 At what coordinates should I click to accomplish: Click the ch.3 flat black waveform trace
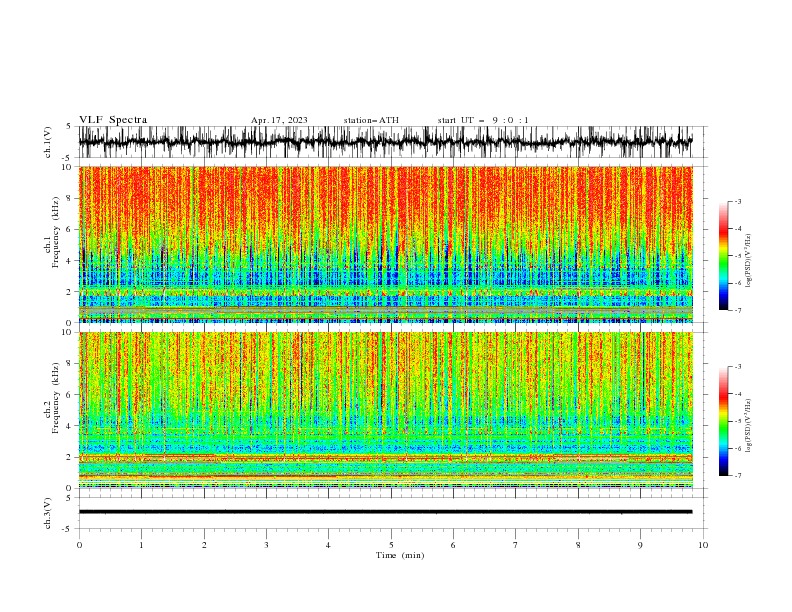click(x=385, y=512)
